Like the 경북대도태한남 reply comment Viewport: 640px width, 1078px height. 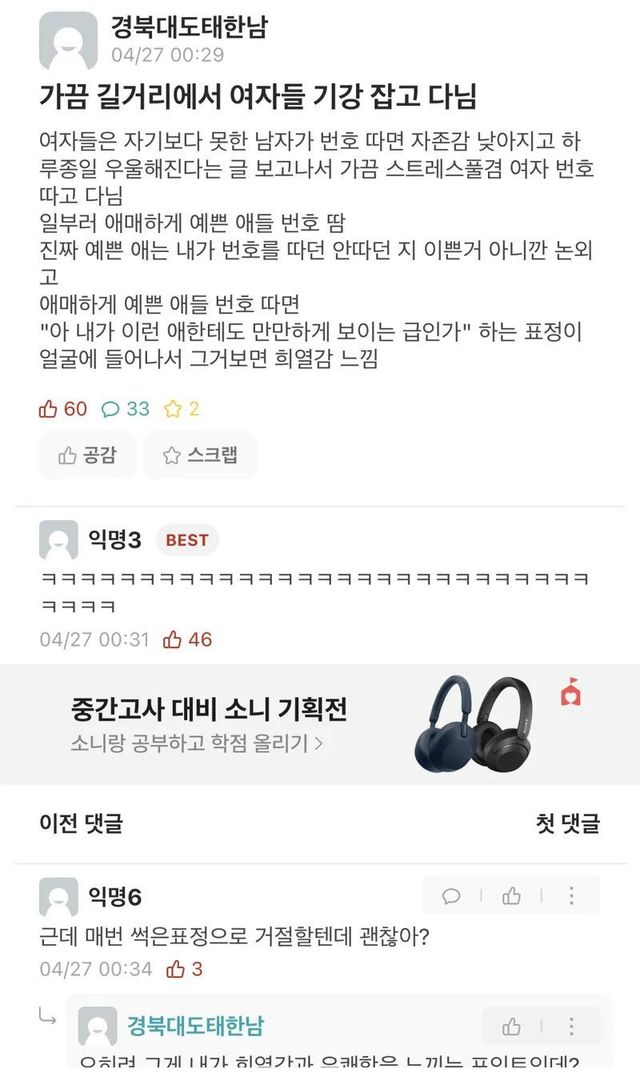point(511,1027)
